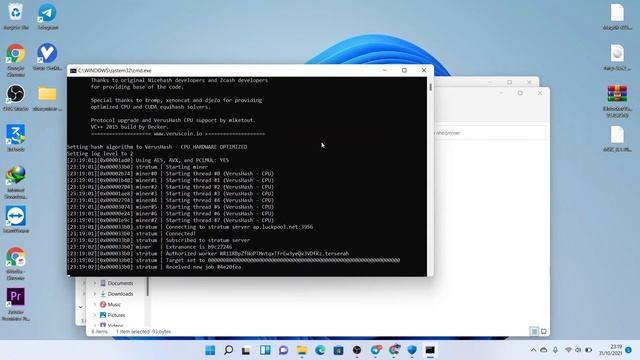The image size is (640, 360).
Task: Launch Telegram from the desktop
Action: 47,13
